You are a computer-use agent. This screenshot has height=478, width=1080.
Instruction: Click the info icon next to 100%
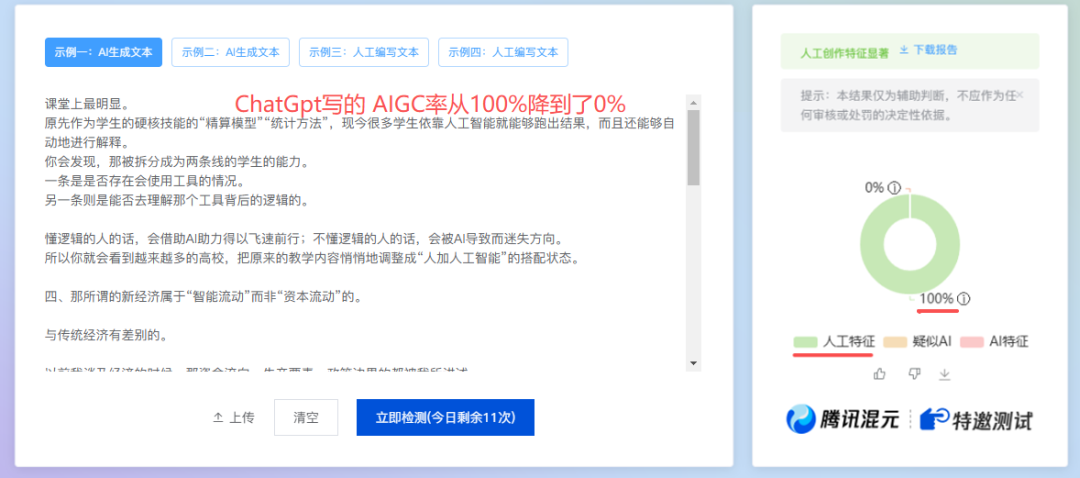point(963,298)
